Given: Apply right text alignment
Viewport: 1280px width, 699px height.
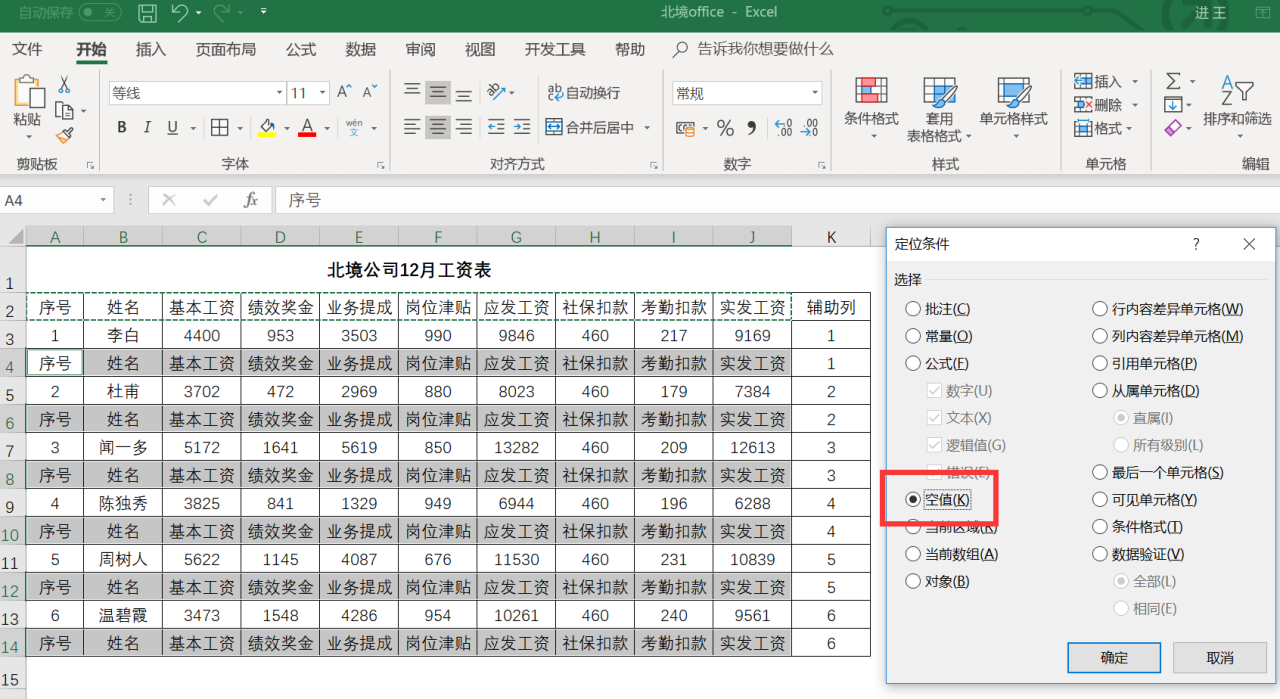Looking at the screenshot, I should (x=464, y=127).
